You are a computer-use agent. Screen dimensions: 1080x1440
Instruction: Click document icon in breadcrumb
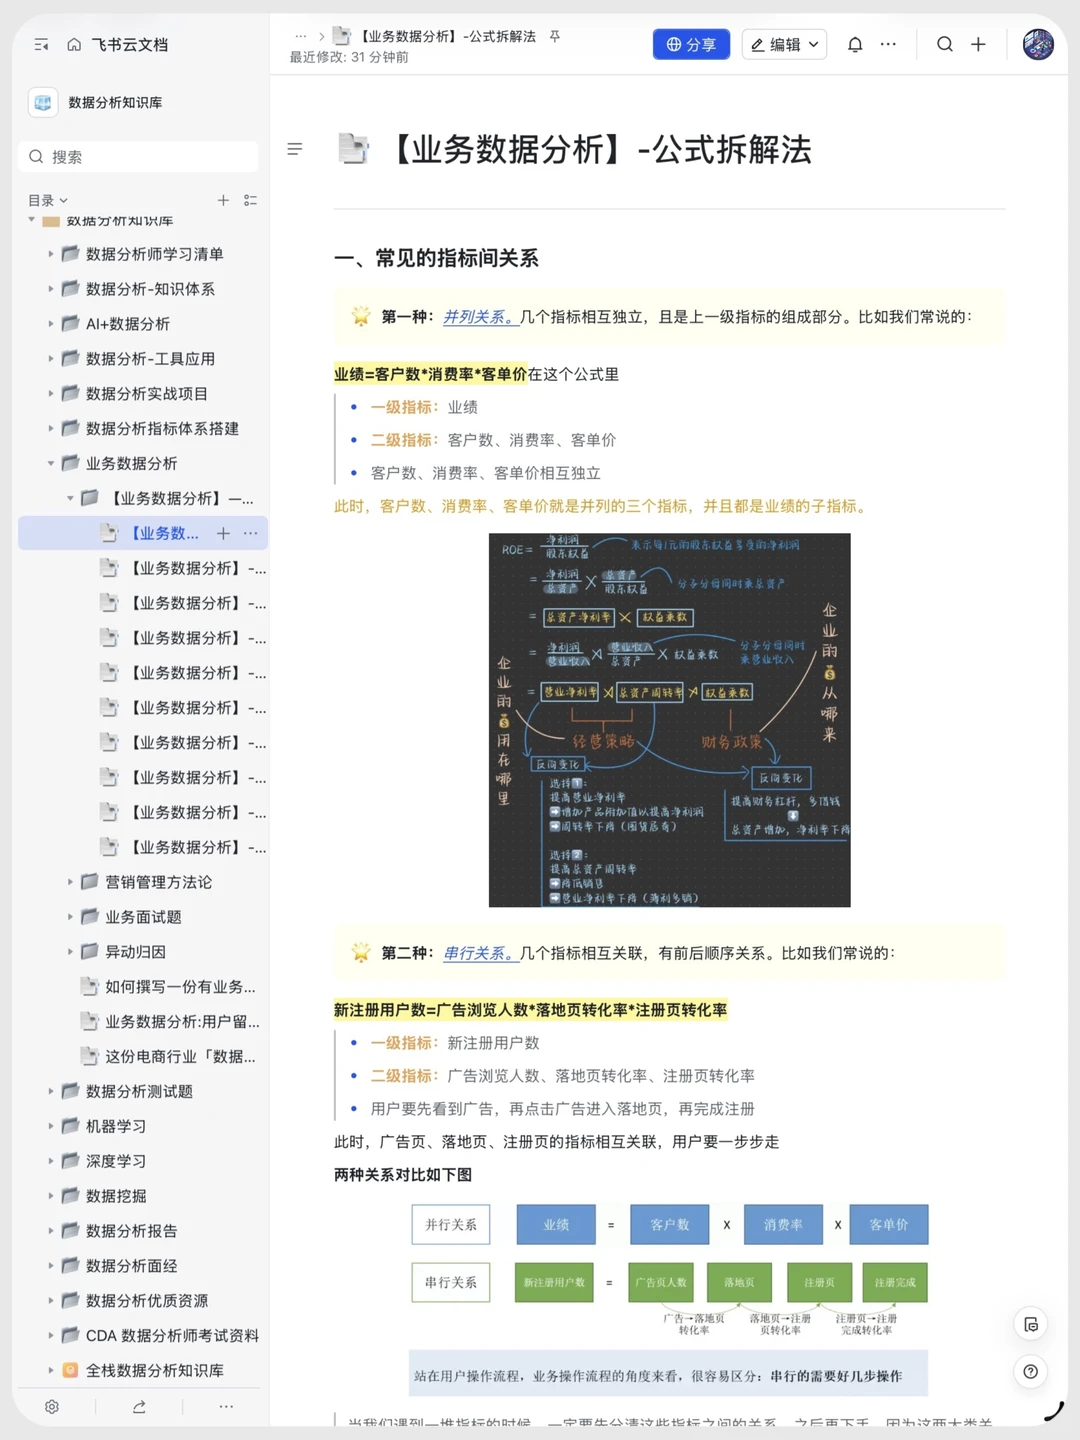pos(341,36)
